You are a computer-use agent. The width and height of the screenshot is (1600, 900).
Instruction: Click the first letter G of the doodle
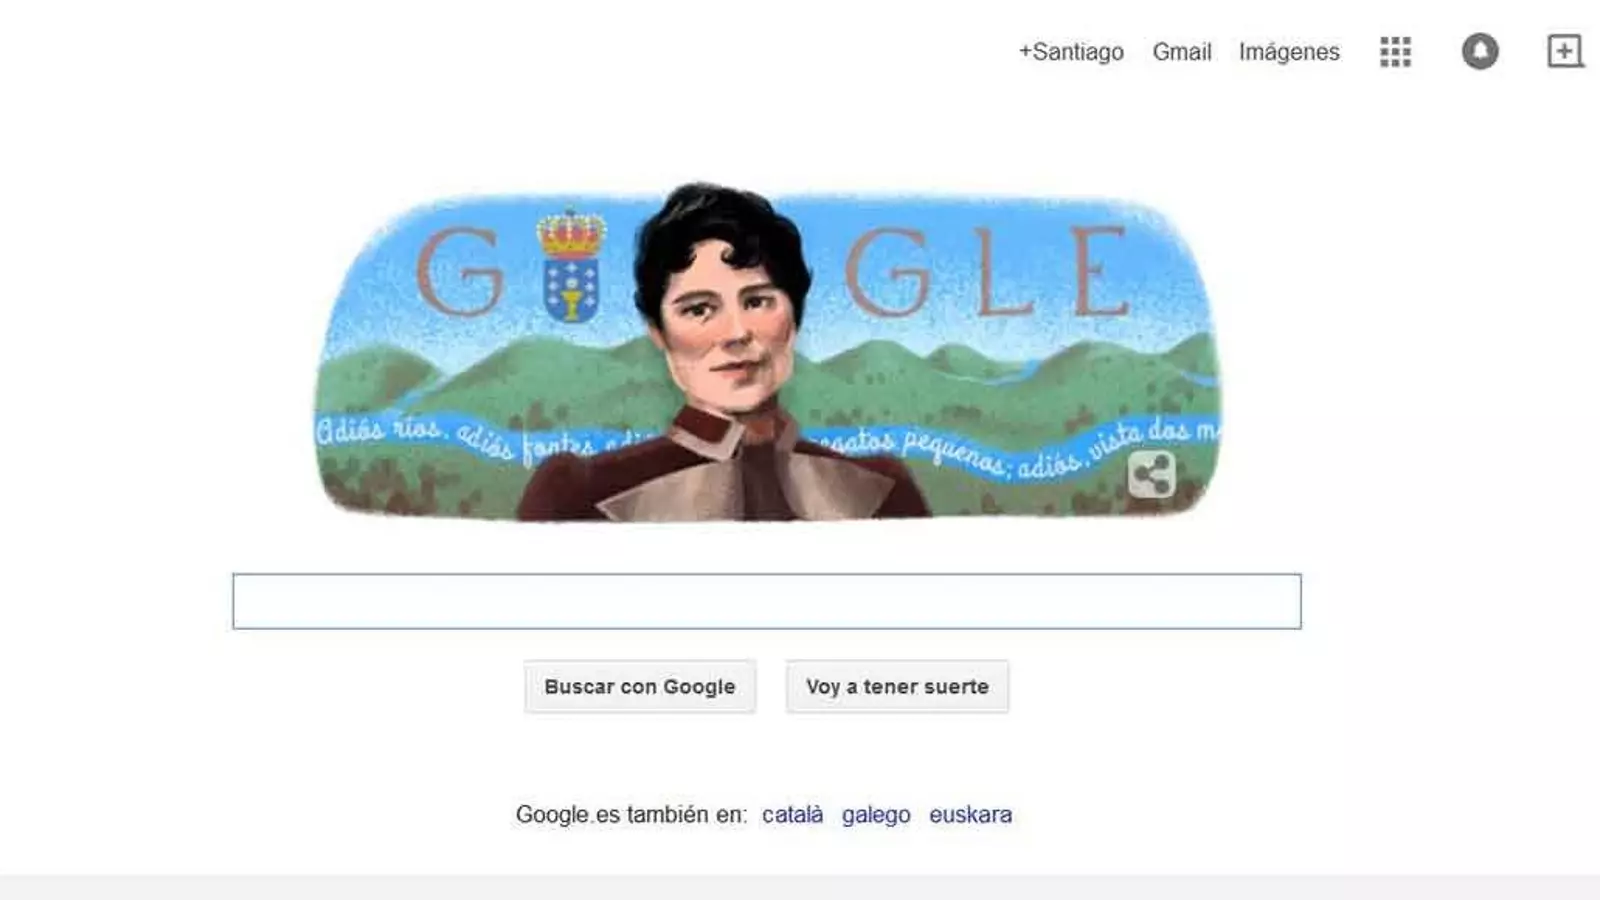click(459, 271)
